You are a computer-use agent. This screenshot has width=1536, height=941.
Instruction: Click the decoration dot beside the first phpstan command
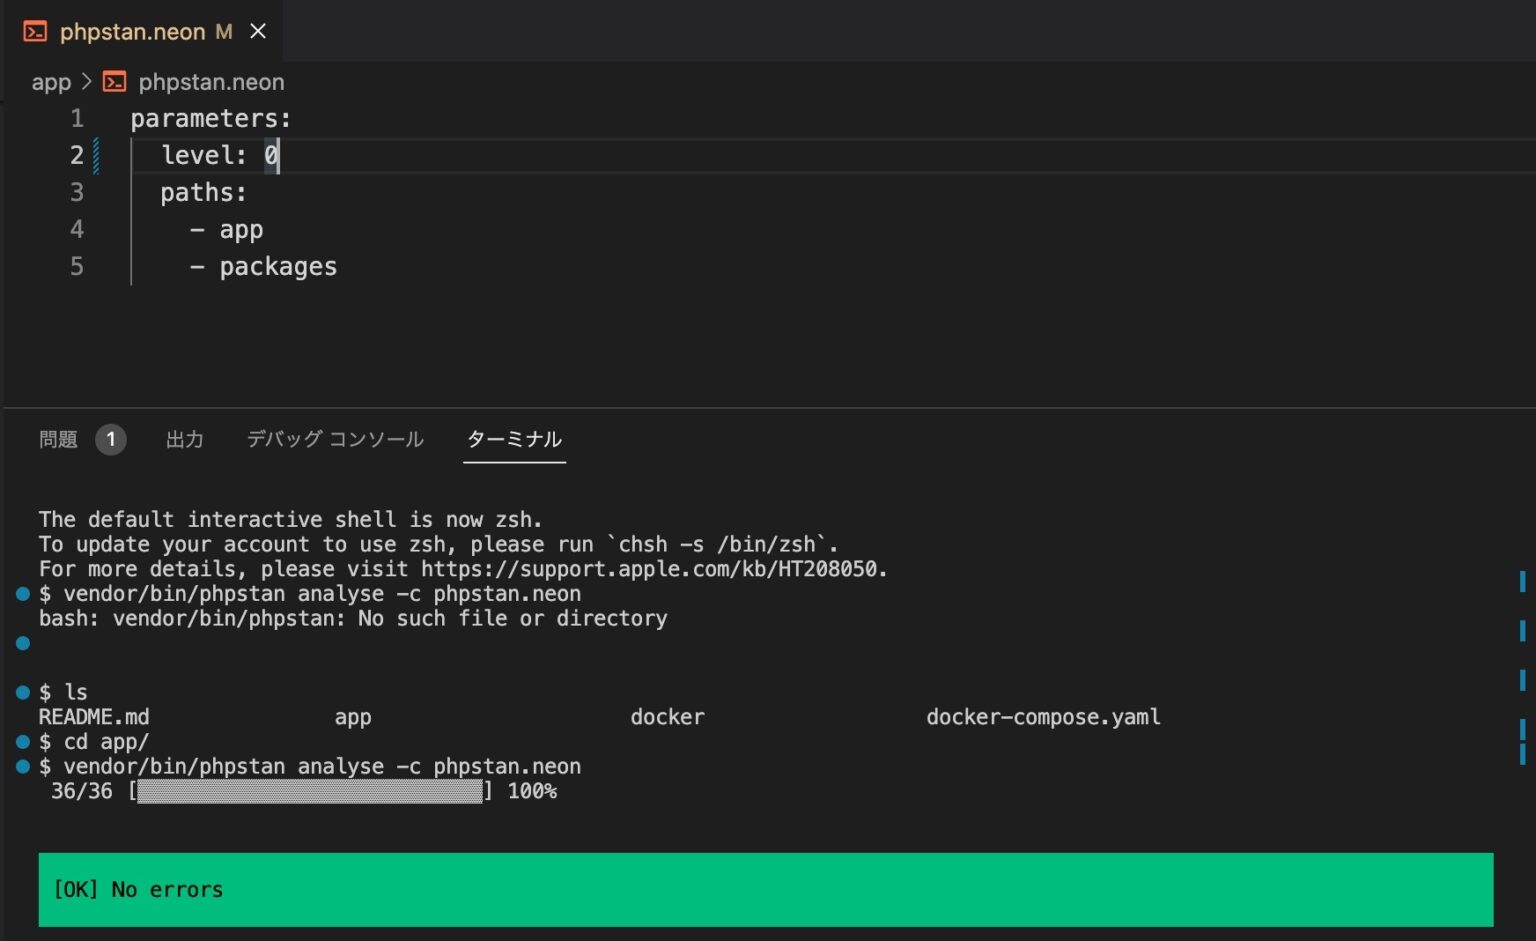point(21,594)
